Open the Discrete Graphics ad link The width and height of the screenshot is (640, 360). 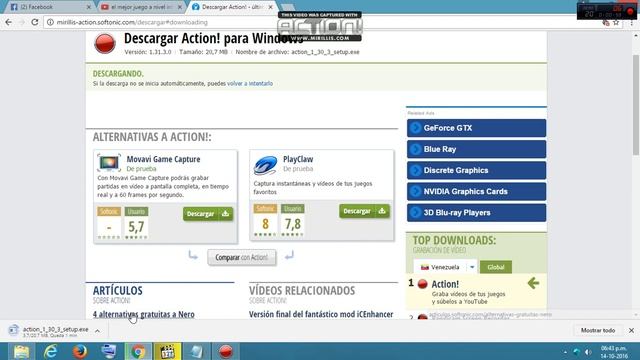(476, 170)
